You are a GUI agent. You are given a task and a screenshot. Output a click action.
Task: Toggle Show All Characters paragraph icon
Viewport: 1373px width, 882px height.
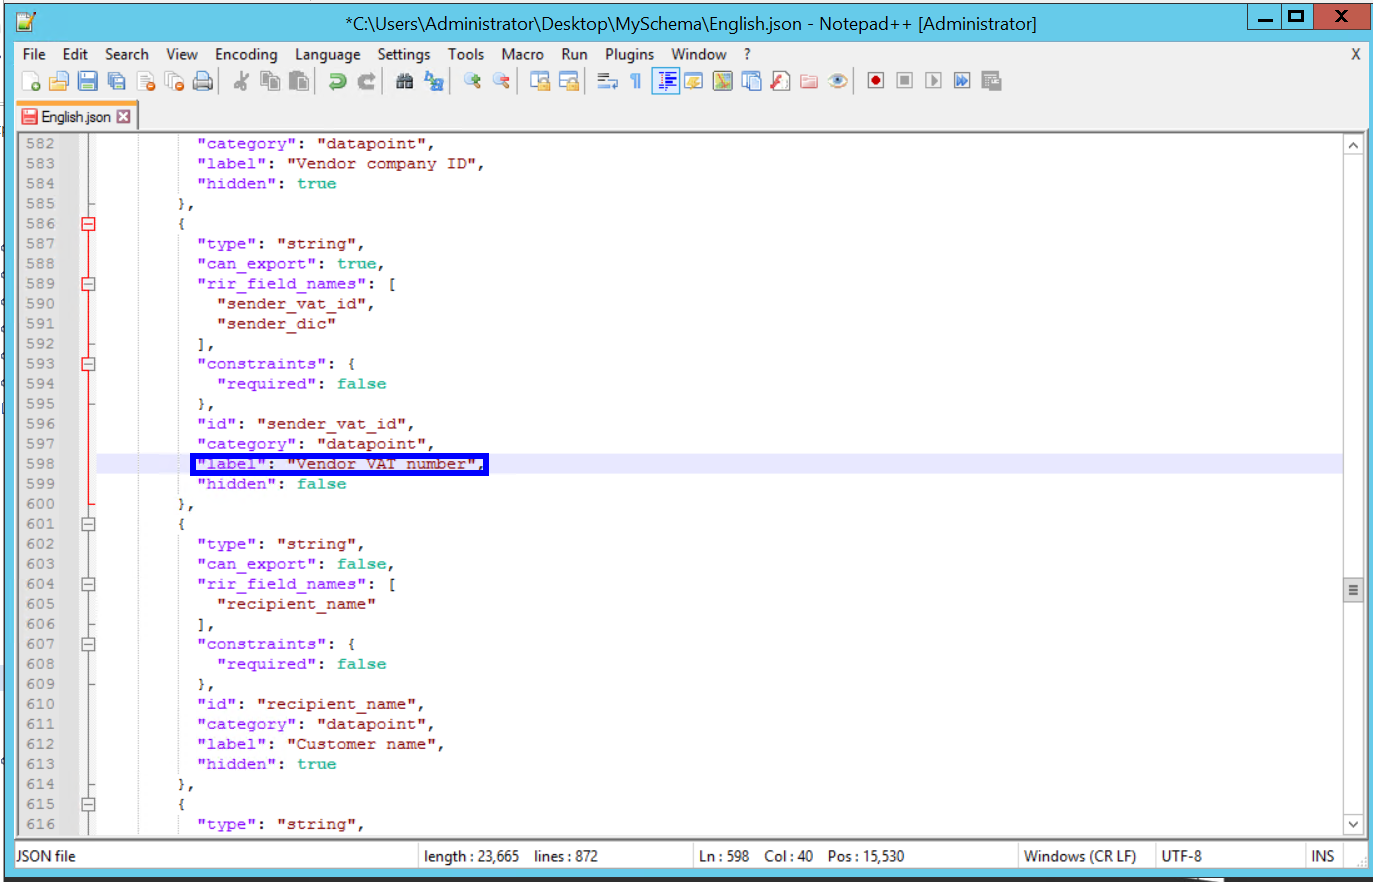pyautogui.click(x=635, y=80)
